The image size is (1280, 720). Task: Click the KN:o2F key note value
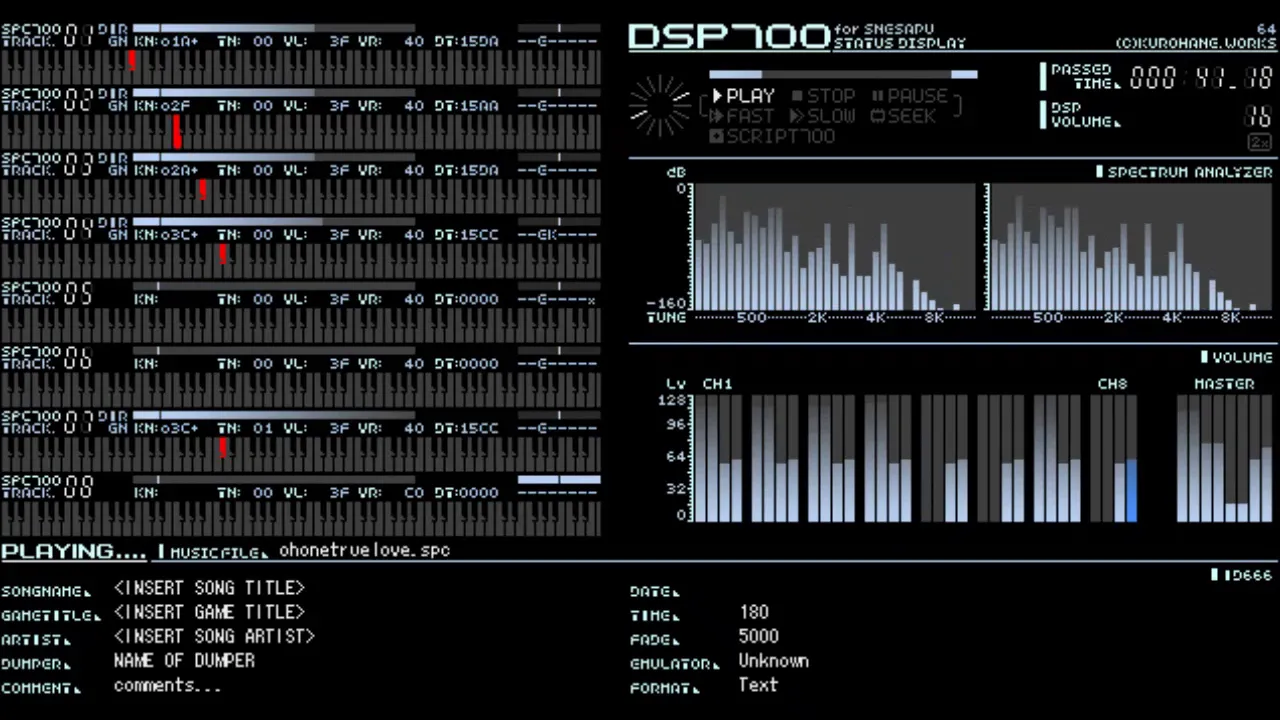click(162, 106)
